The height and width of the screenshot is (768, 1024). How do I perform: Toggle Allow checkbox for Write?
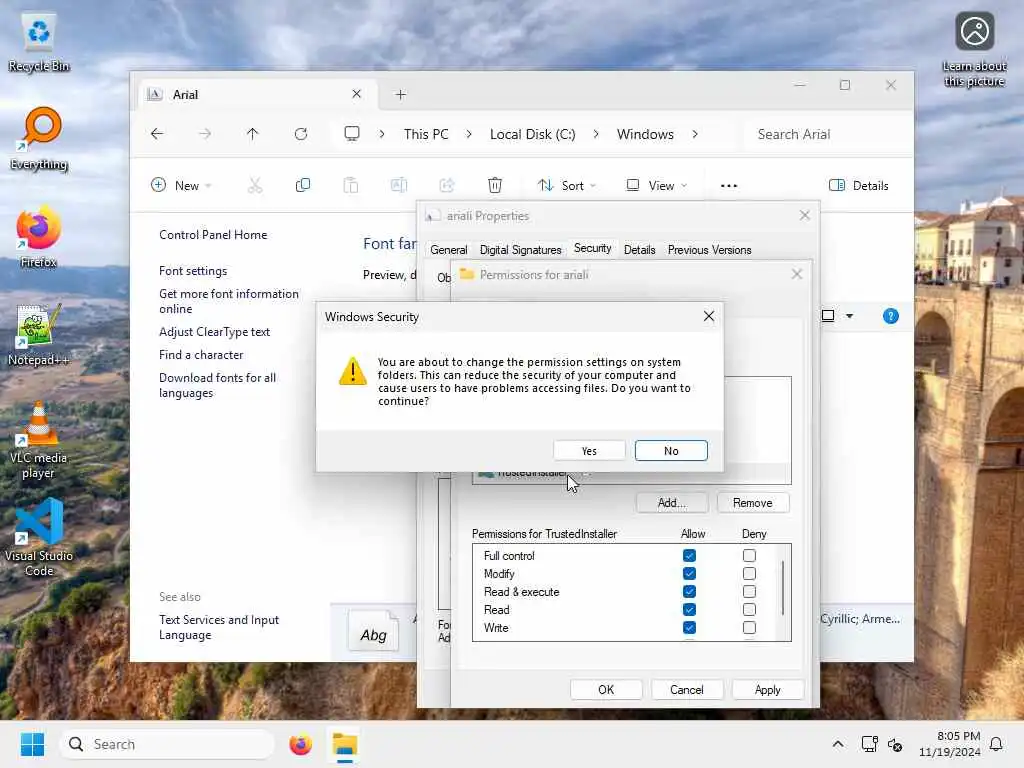click(x=689, y=628)
